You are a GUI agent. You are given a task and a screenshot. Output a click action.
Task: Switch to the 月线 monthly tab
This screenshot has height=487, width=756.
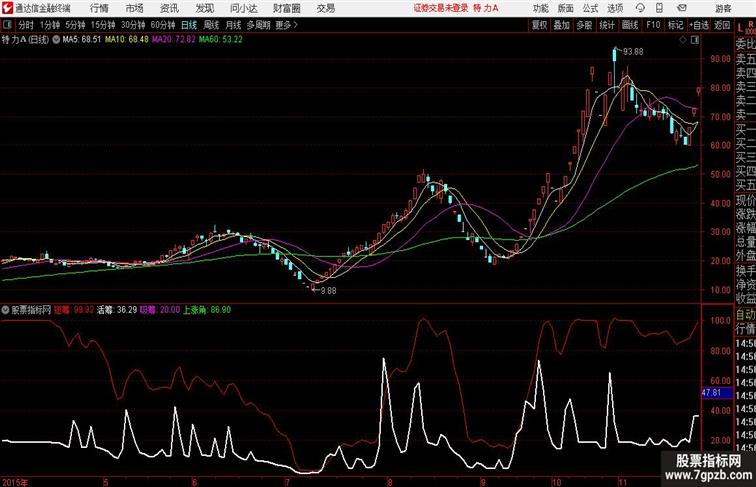pos(233,25)
